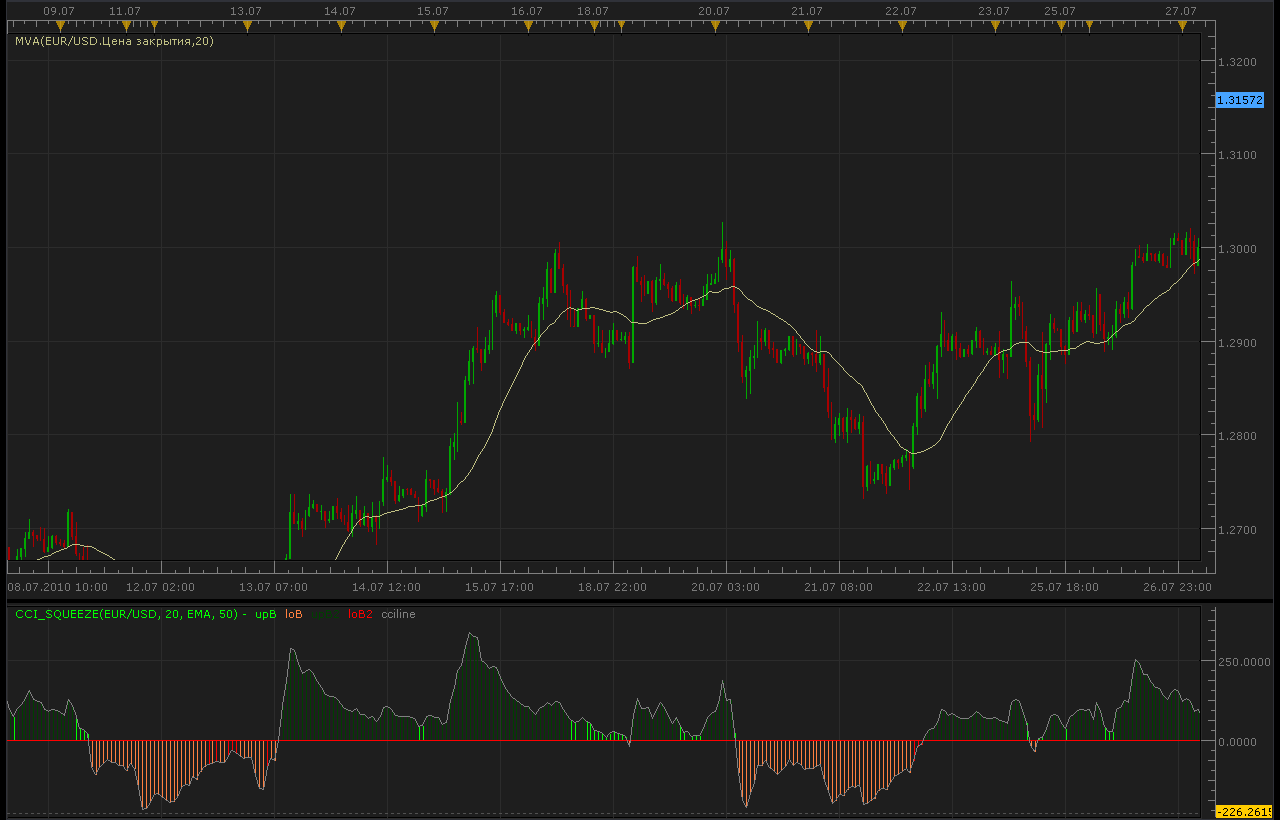The width and height of the screenshot is (1280, 820).
Task: Click the orange loB legend entry
Action: pos(294,614)
